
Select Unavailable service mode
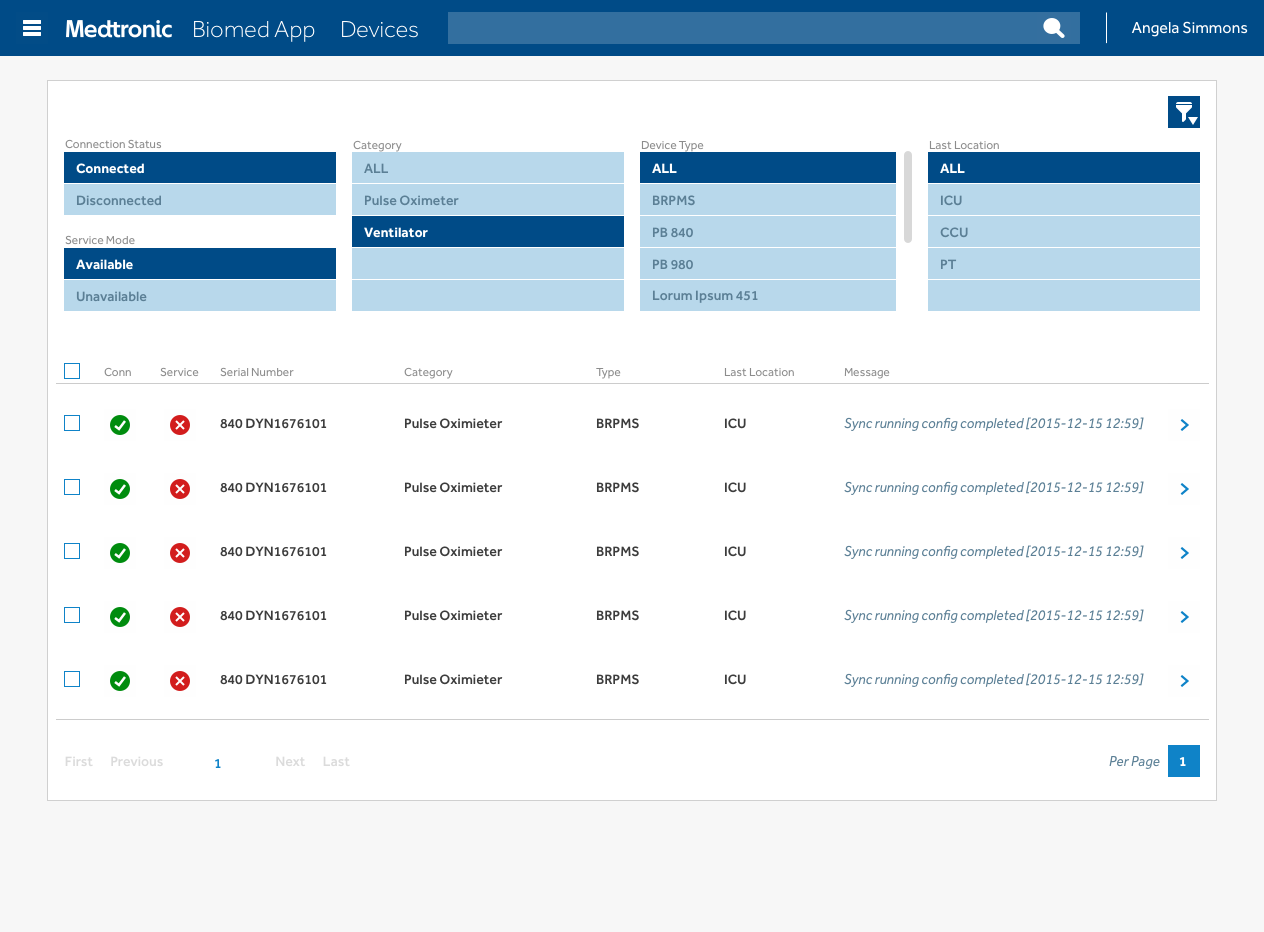(x=200, y=296)
